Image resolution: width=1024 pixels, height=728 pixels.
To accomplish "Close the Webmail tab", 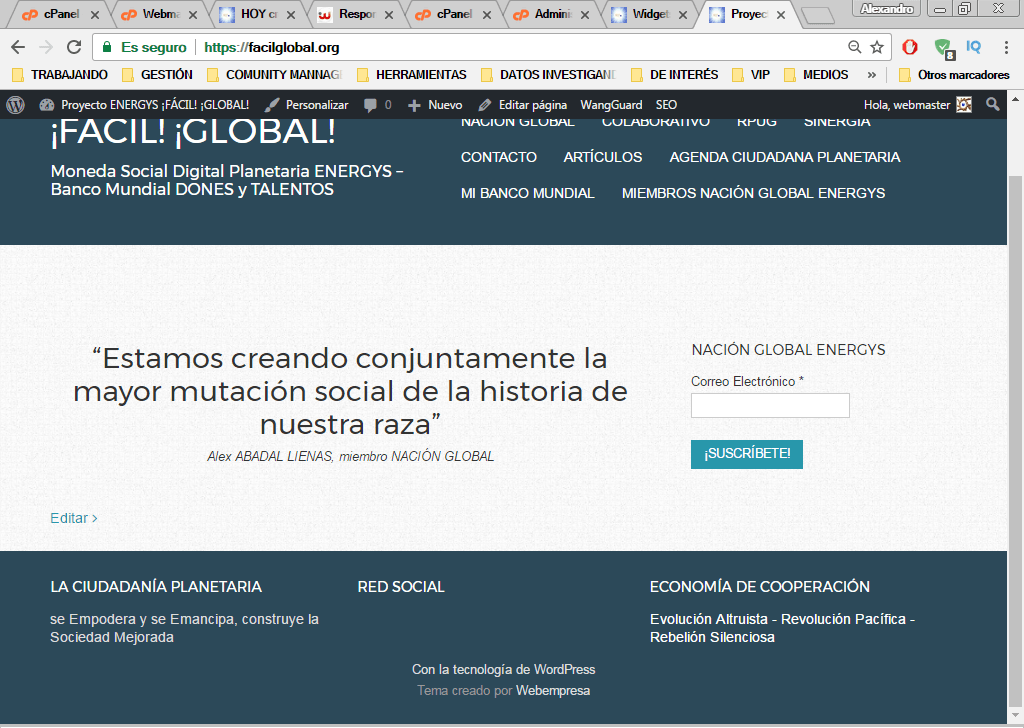I will pos(193,14).
